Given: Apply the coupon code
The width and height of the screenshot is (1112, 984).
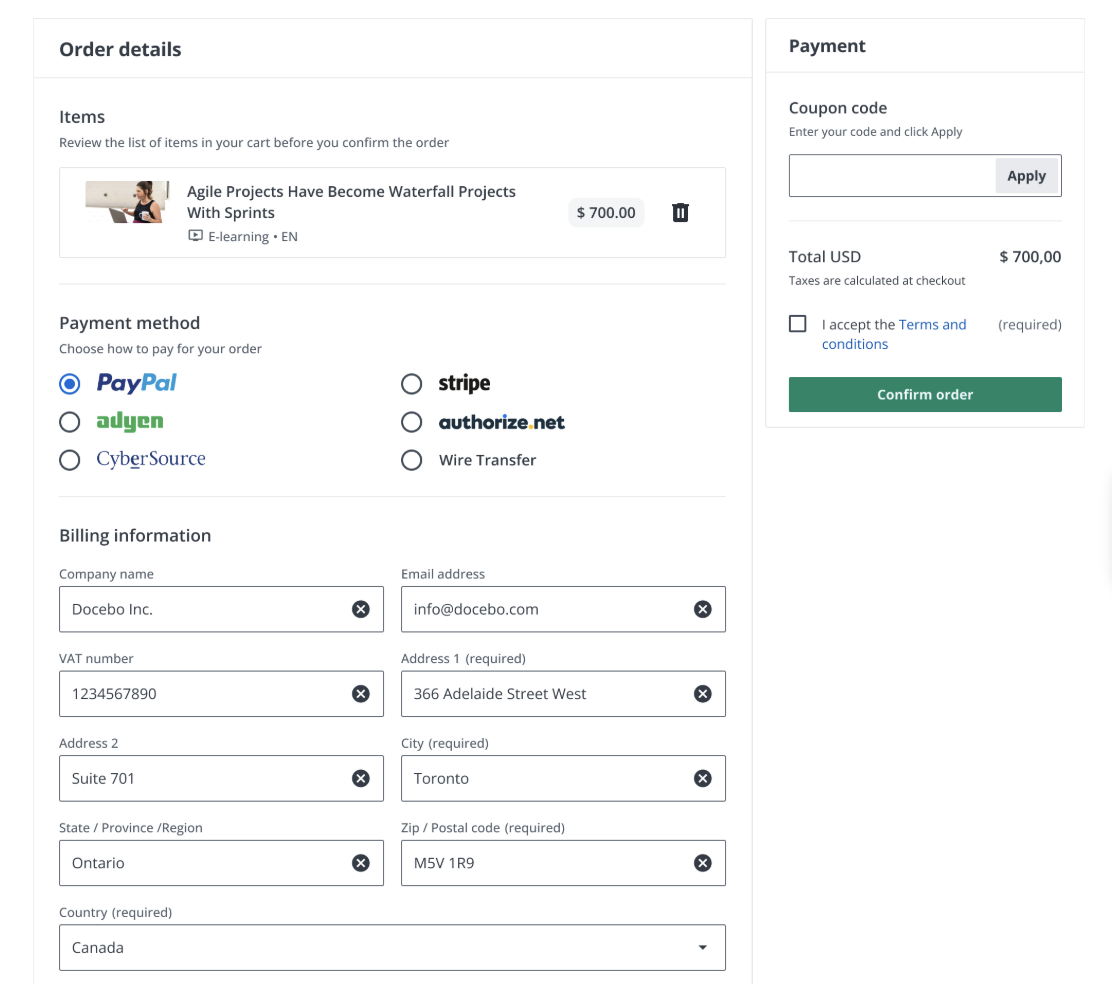Looking at the screenshot, I should coord(1026,176).
